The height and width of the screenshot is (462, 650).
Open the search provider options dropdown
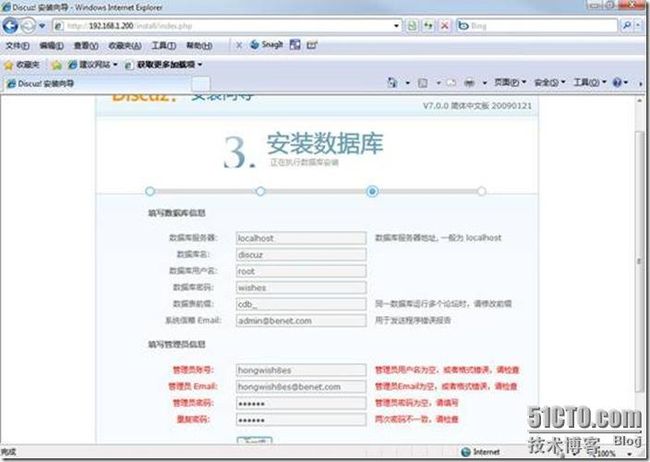[x=639, y=26]
